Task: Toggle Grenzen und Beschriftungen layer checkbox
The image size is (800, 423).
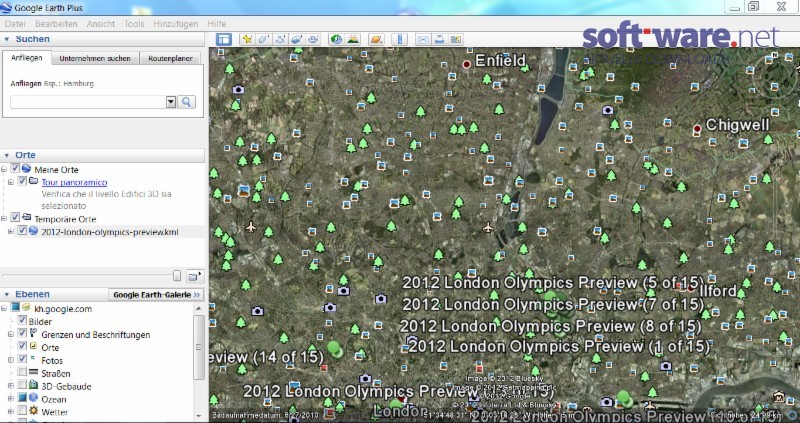Action: tap(22, 333)
